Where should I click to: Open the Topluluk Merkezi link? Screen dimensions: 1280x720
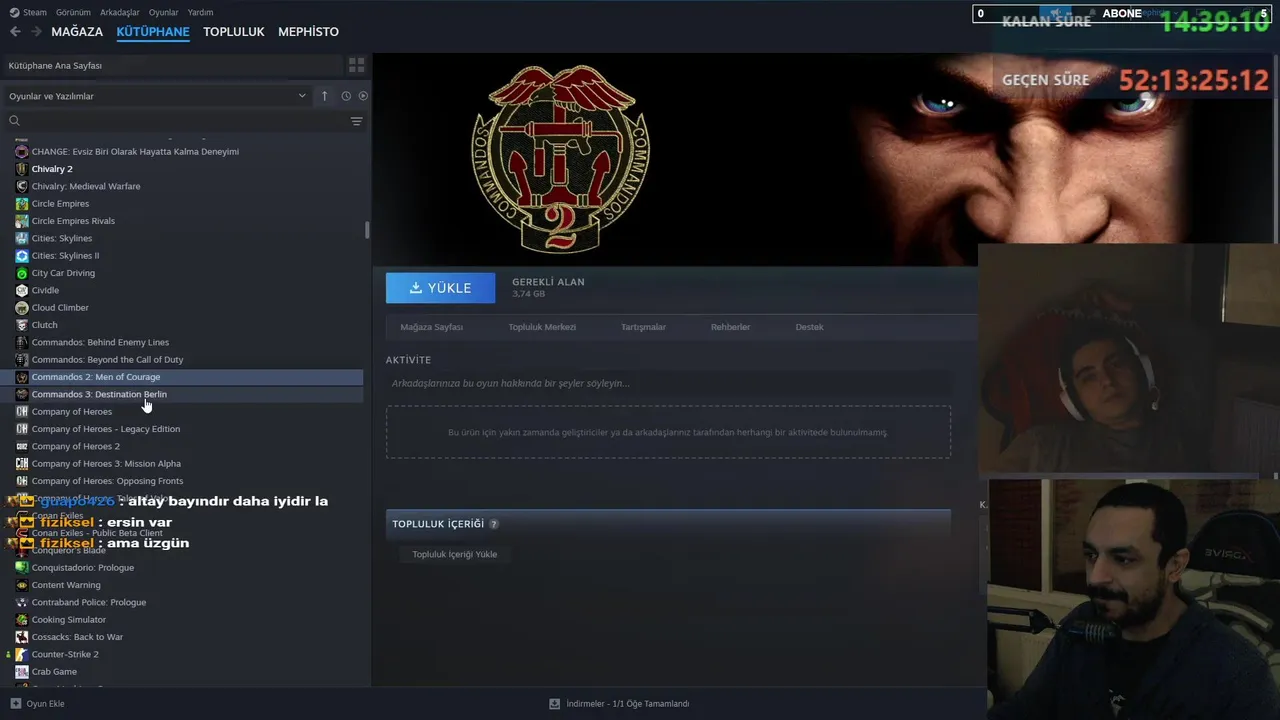(x=542, y=327)
